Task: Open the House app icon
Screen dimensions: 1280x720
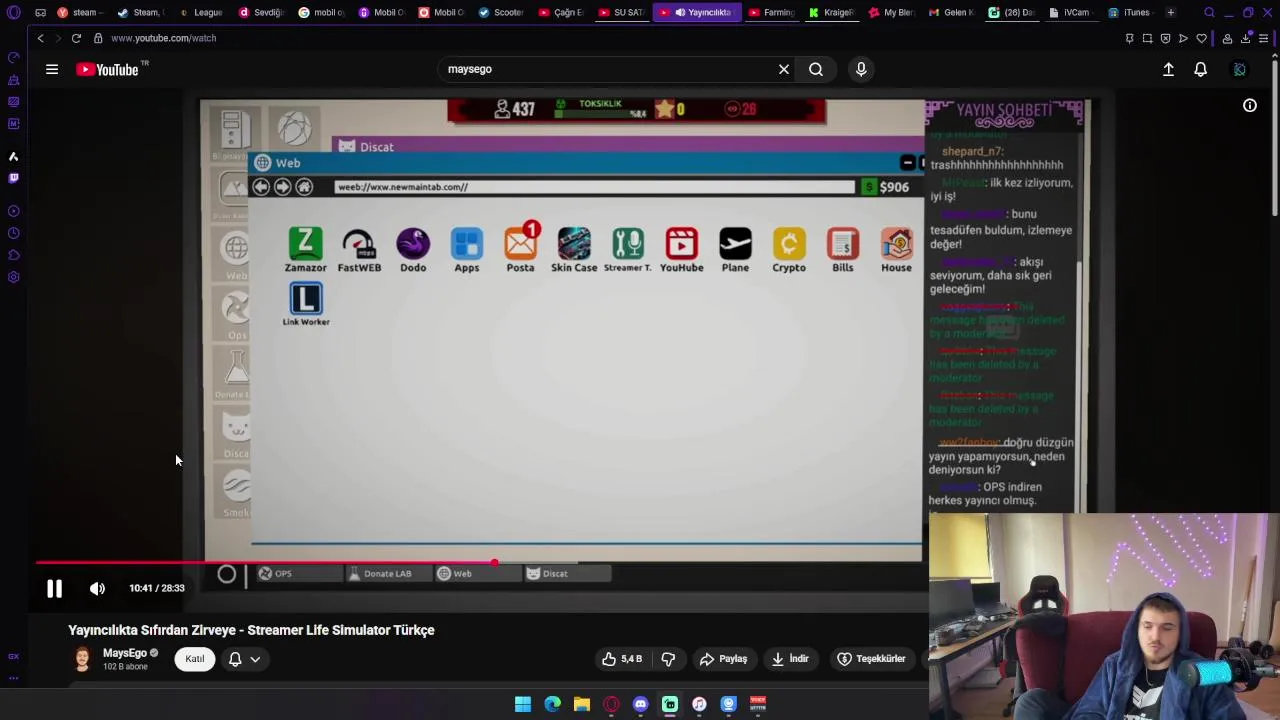Action: (896, 250)
